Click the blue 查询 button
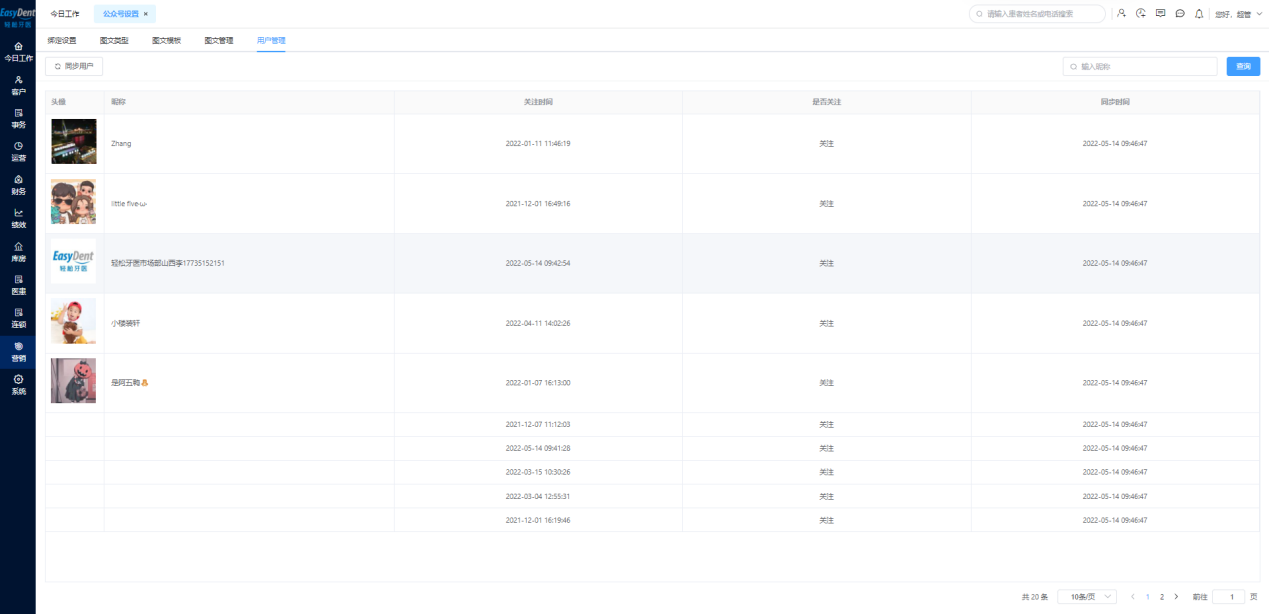The width and height of the screenshot is (1269, 614). 1243,66
